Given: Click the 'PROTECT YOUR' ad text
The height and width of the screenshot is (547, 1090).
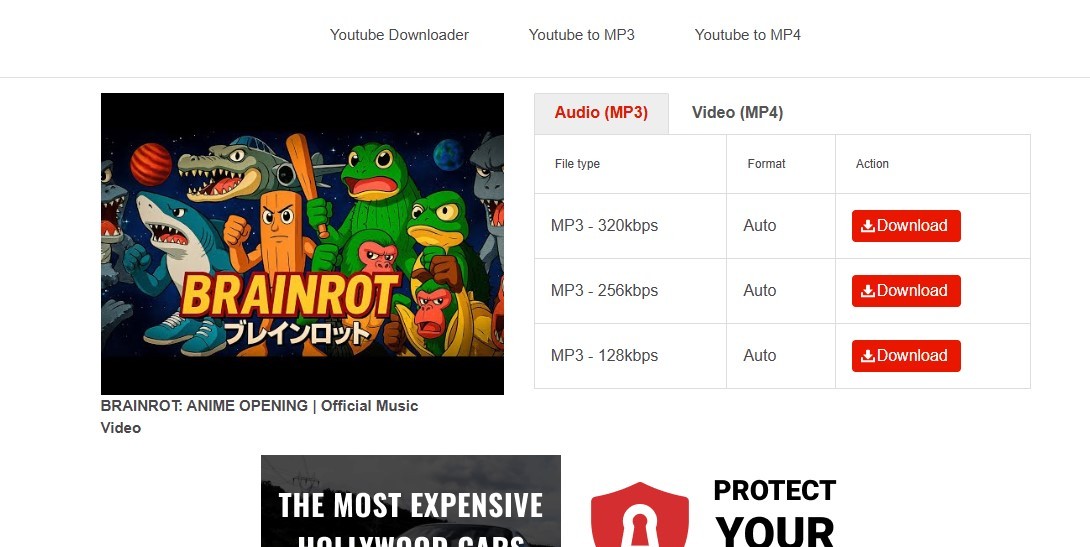Looking at the screenshot, I should pyautogui.click(x=774, y=512).
